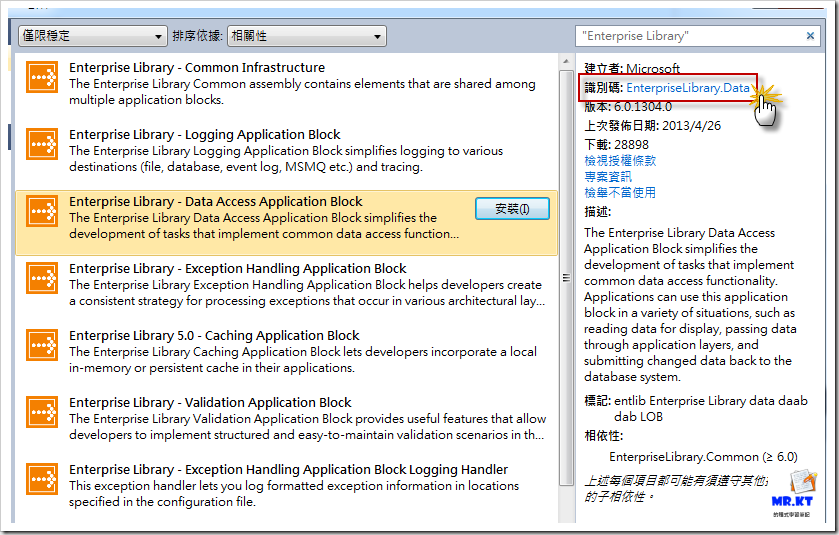The height and width of the screenshot is (535, 839).
Task: Click the last published date 2013/4/26
Action: pyautogui.click(x=691, y=126)
